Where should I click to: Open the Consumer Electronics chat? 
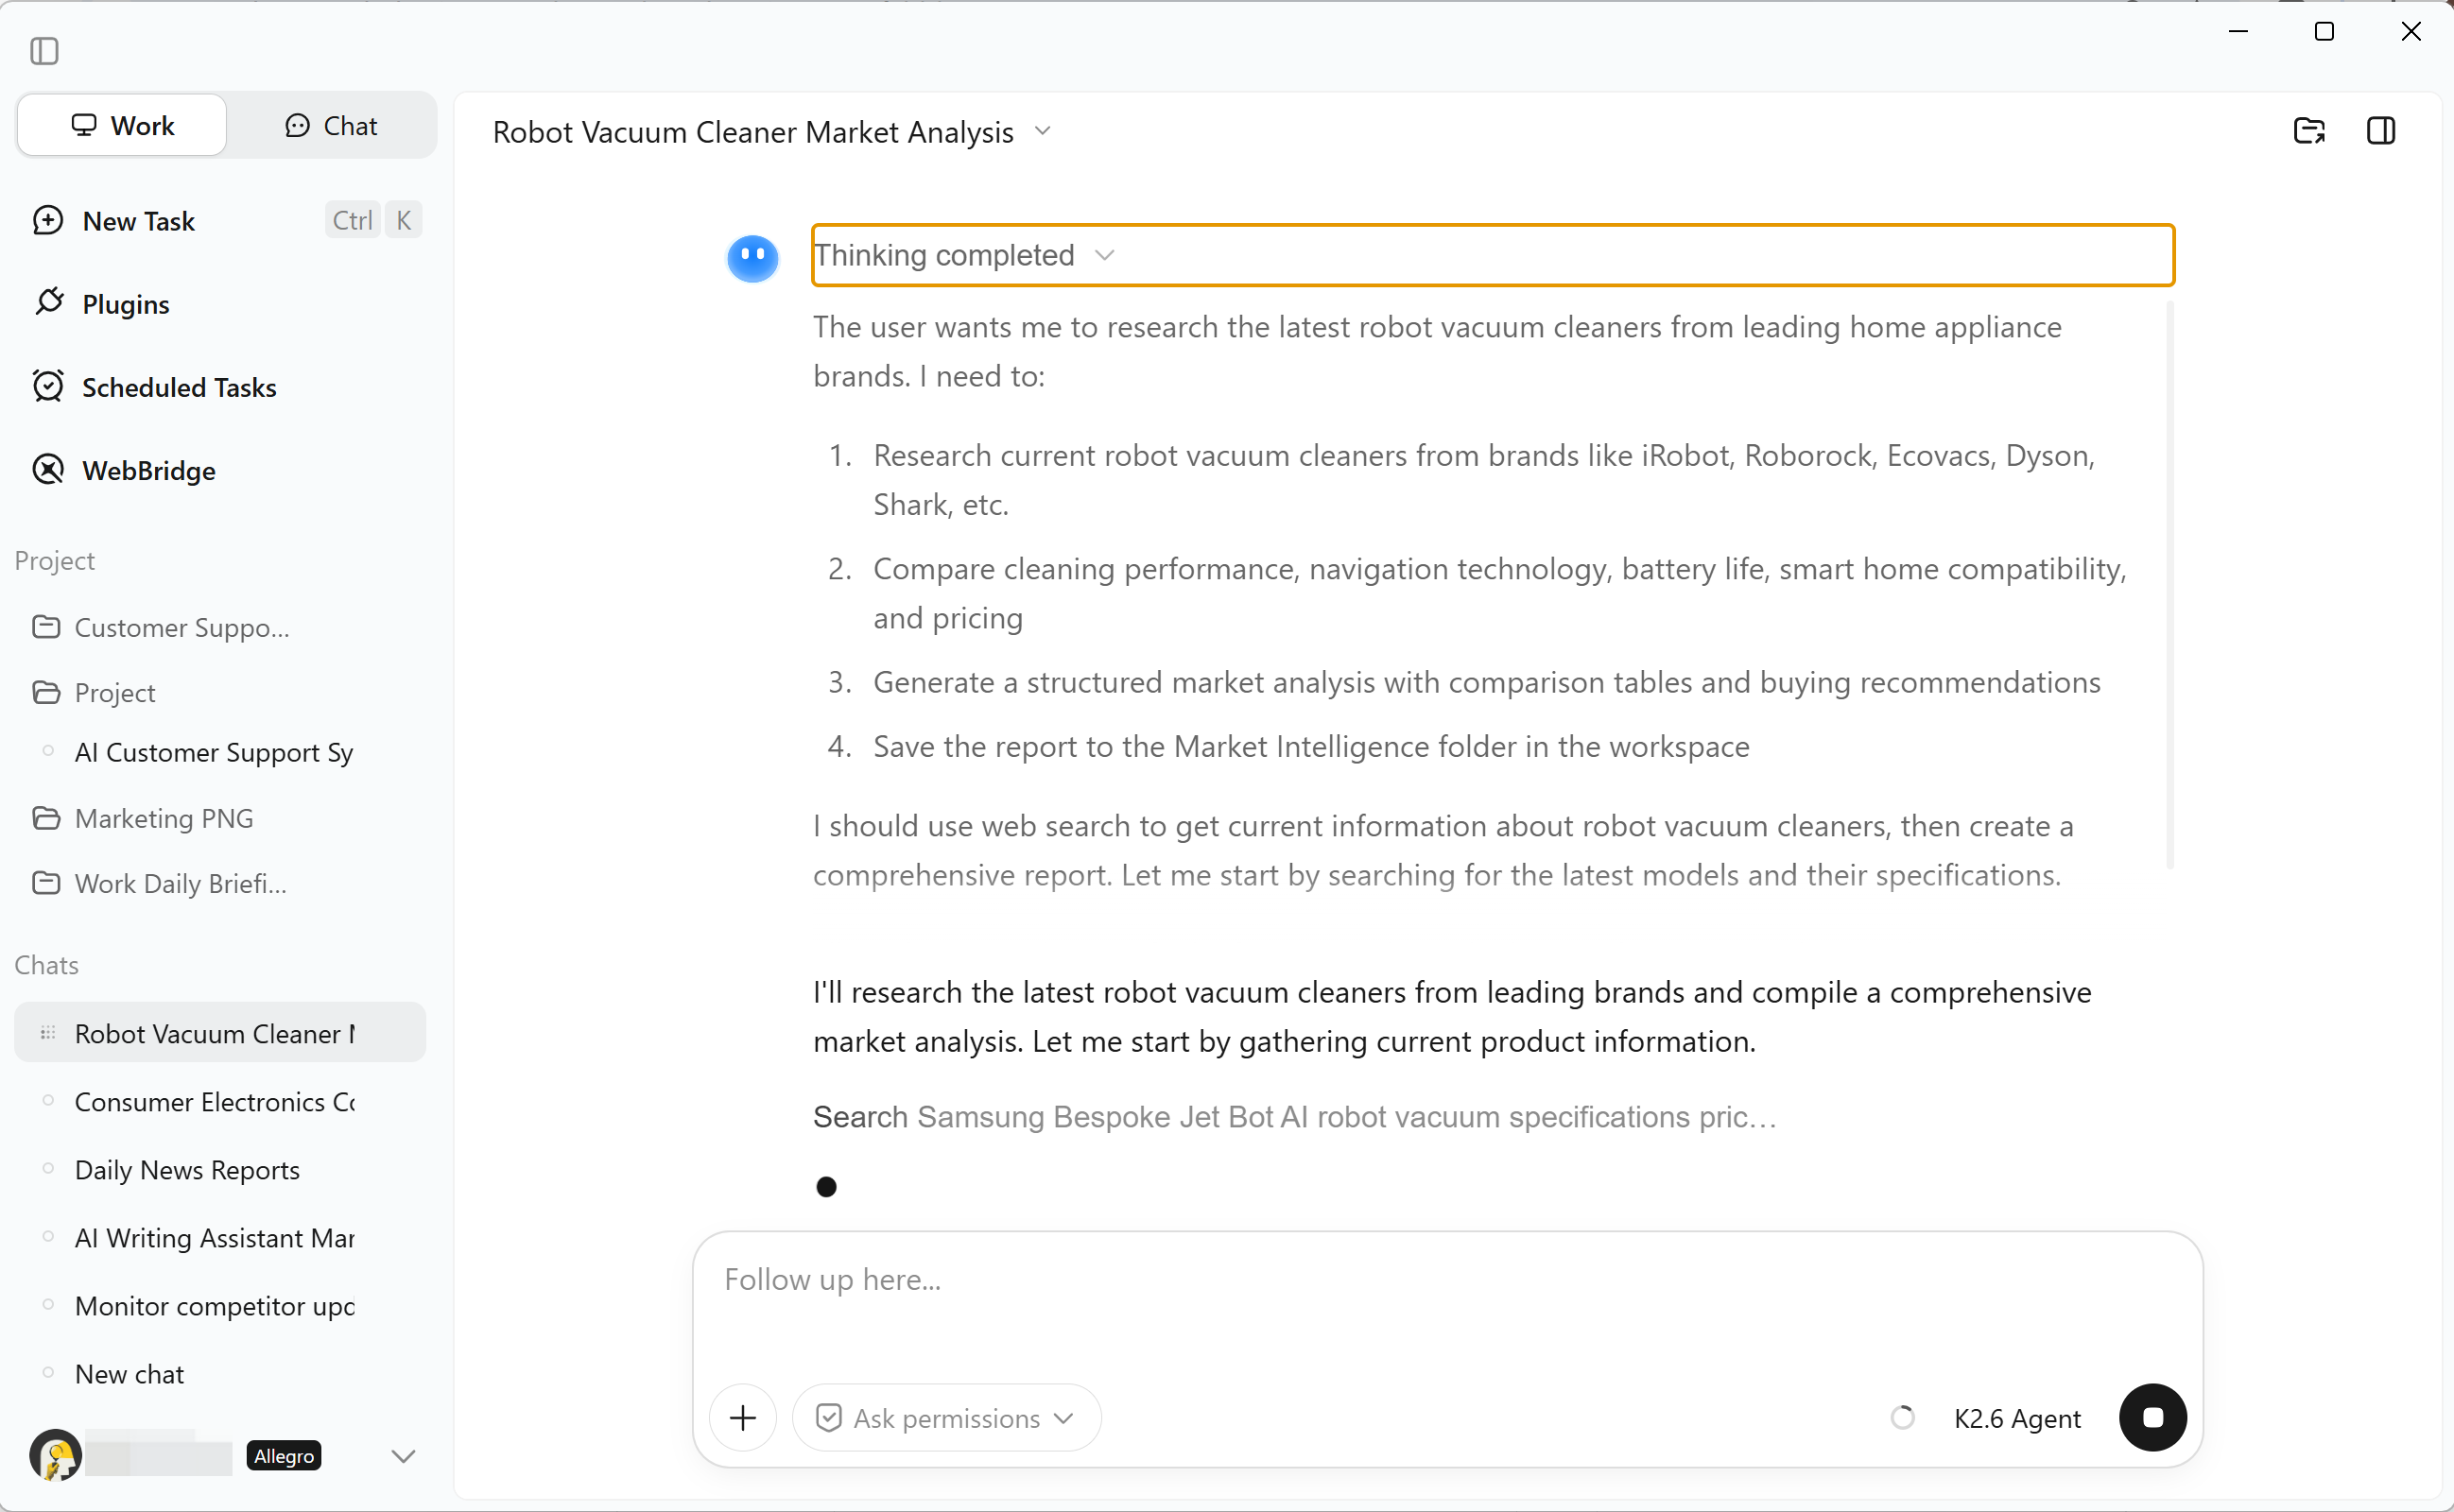tap(220, 1101)
